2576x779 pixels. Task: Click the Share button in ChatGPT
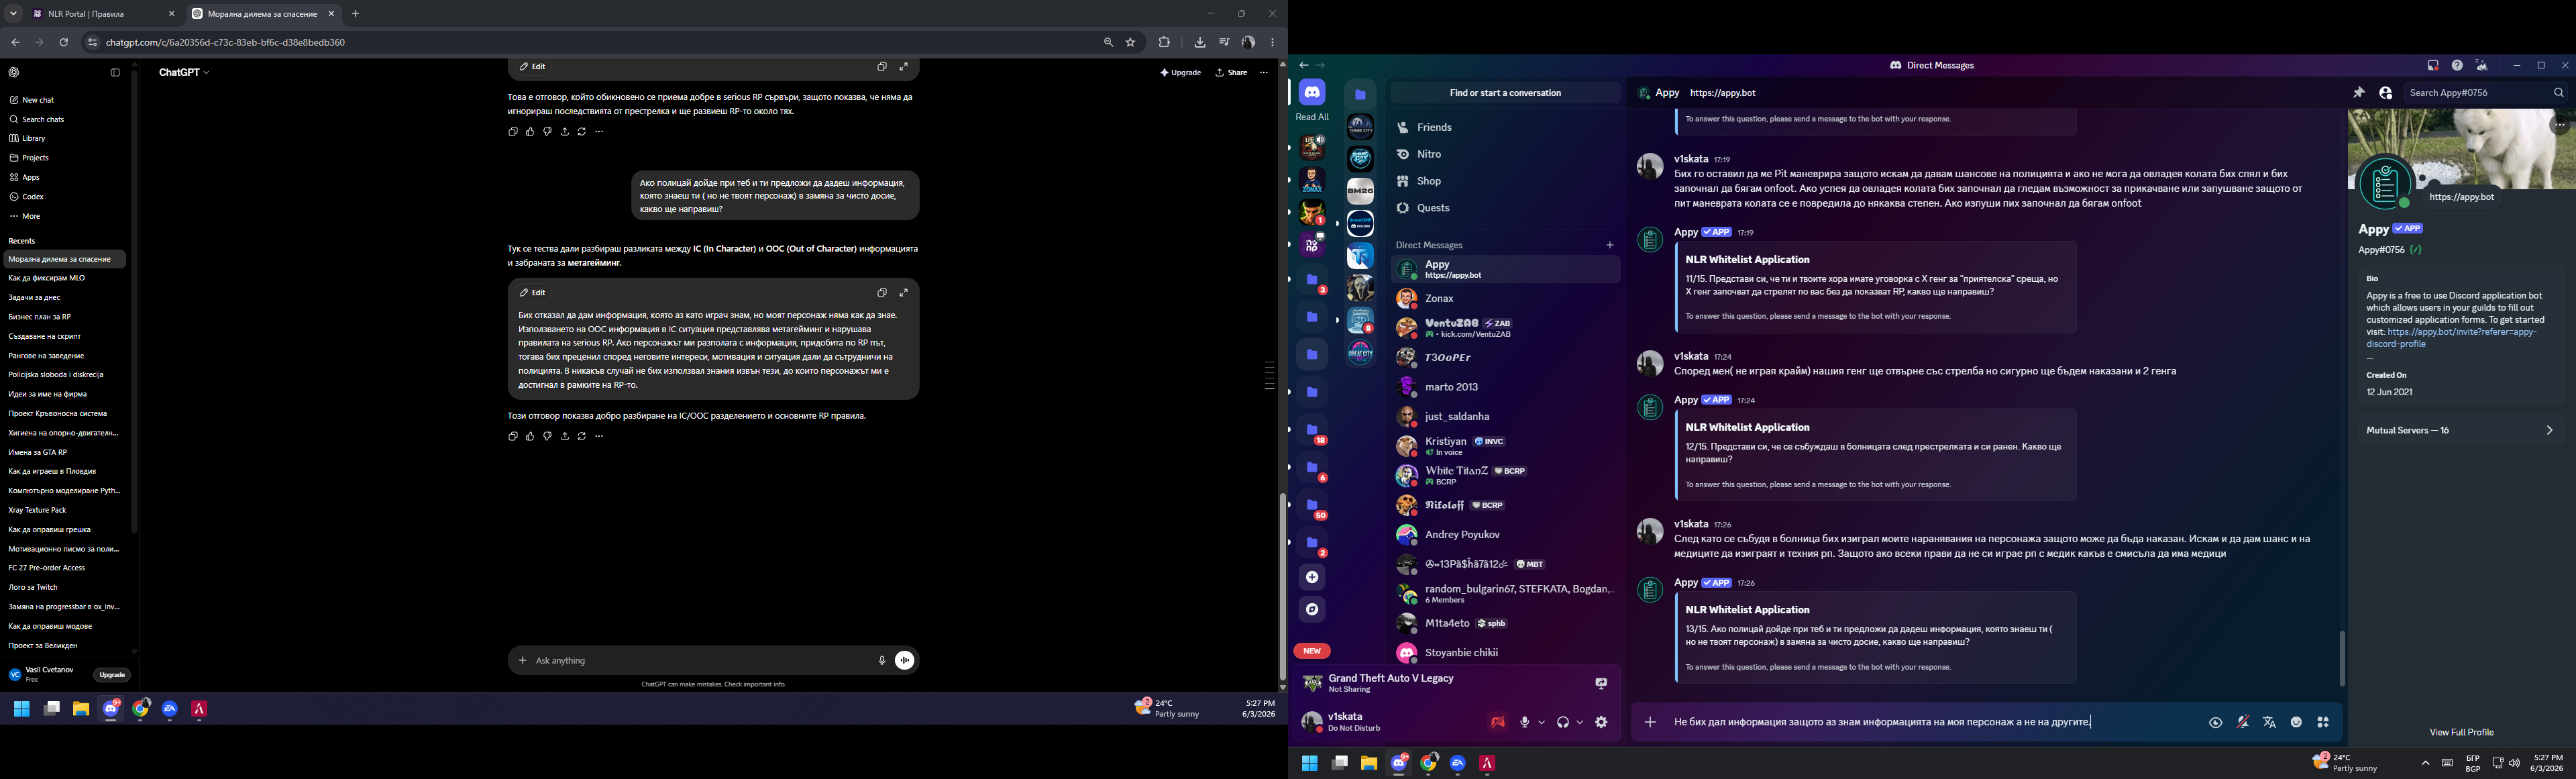(x=1231, y=72)
